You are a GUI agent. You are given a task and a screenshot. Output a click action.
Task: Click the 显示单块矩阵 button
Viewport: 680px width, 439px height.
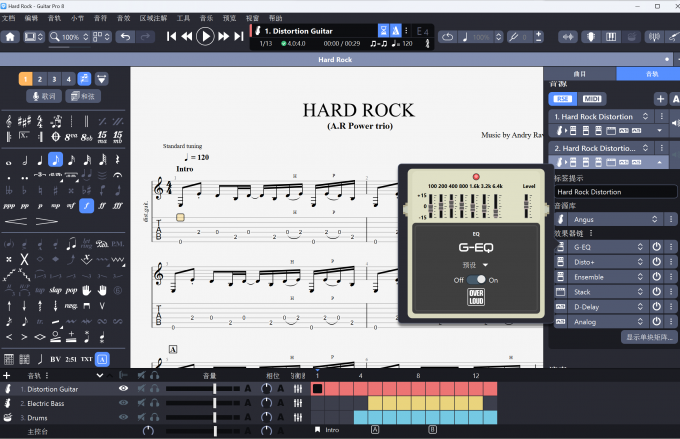point(647,337)
